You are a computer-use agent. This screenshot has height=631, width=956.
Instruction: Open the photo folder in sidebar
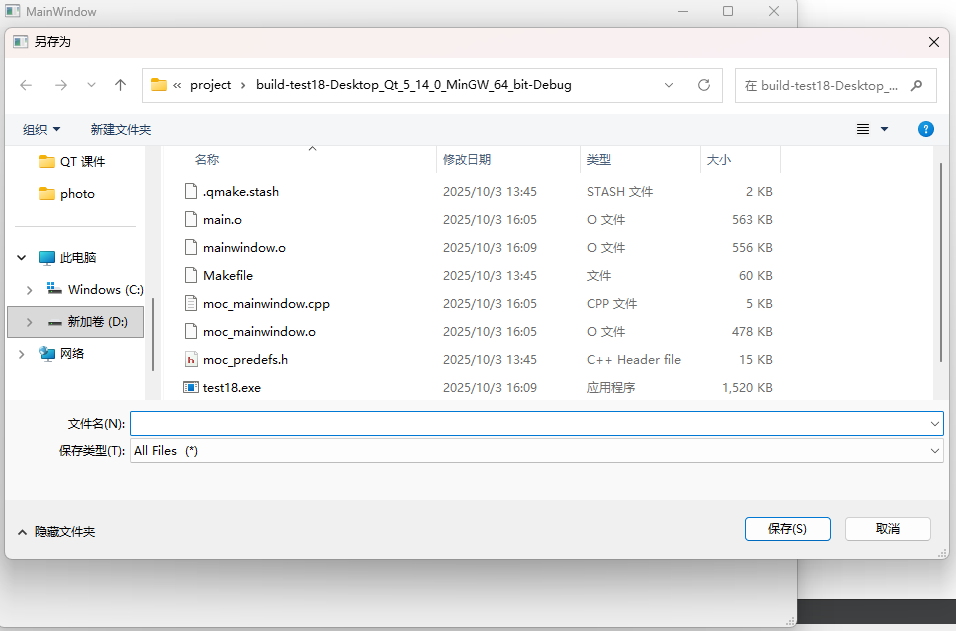pos(66,194)
